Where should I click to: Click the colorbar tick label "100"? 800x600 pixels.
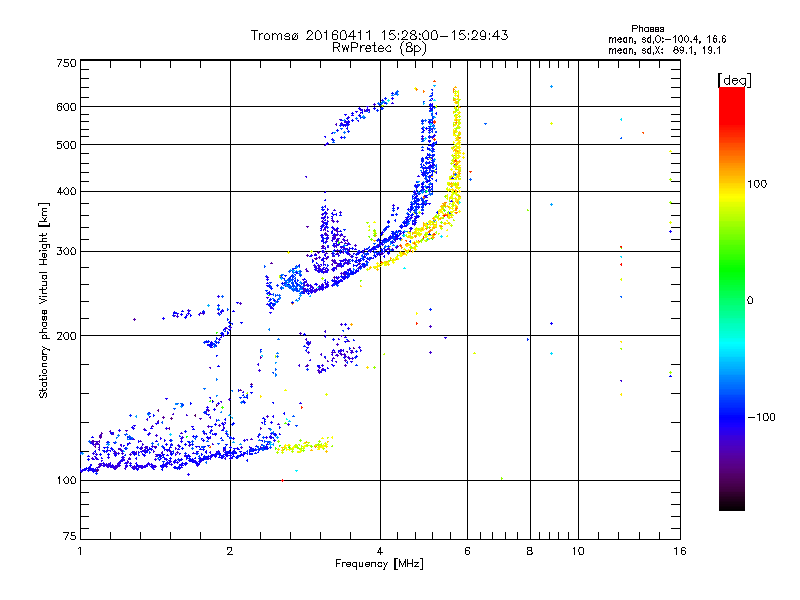(757, 184)
